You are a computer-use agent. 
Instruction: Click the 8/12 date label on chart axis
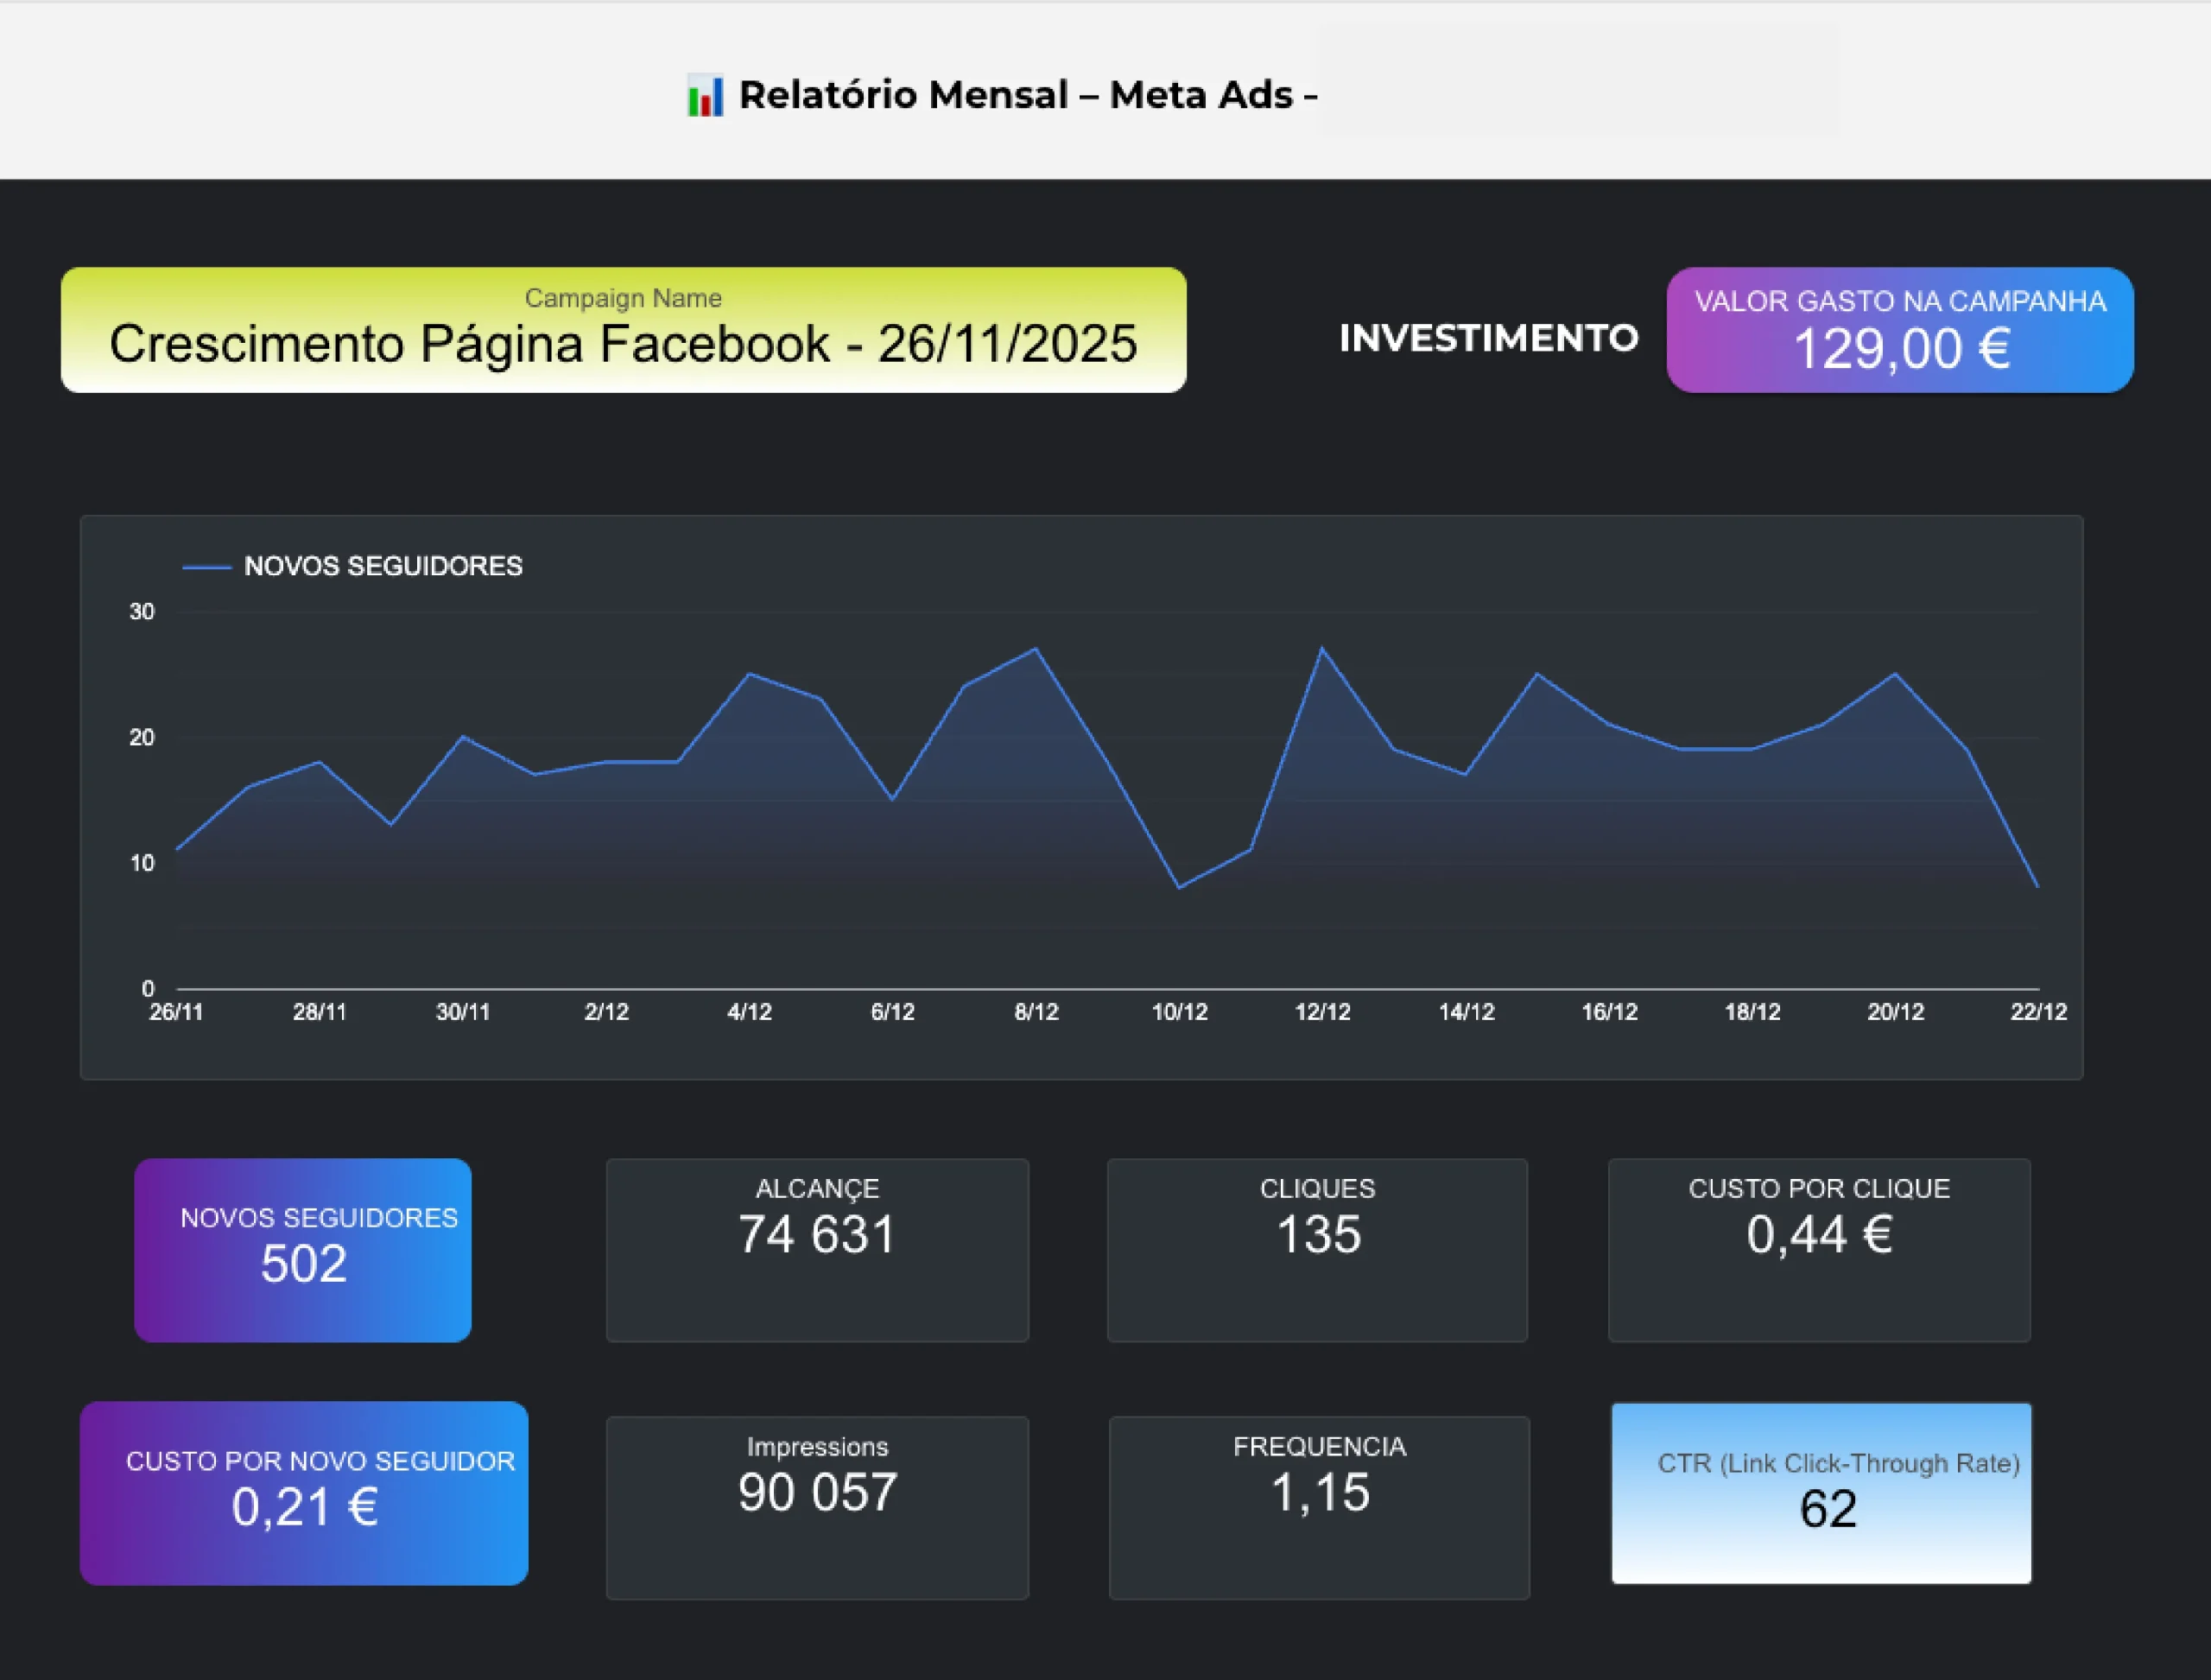1036,1012
